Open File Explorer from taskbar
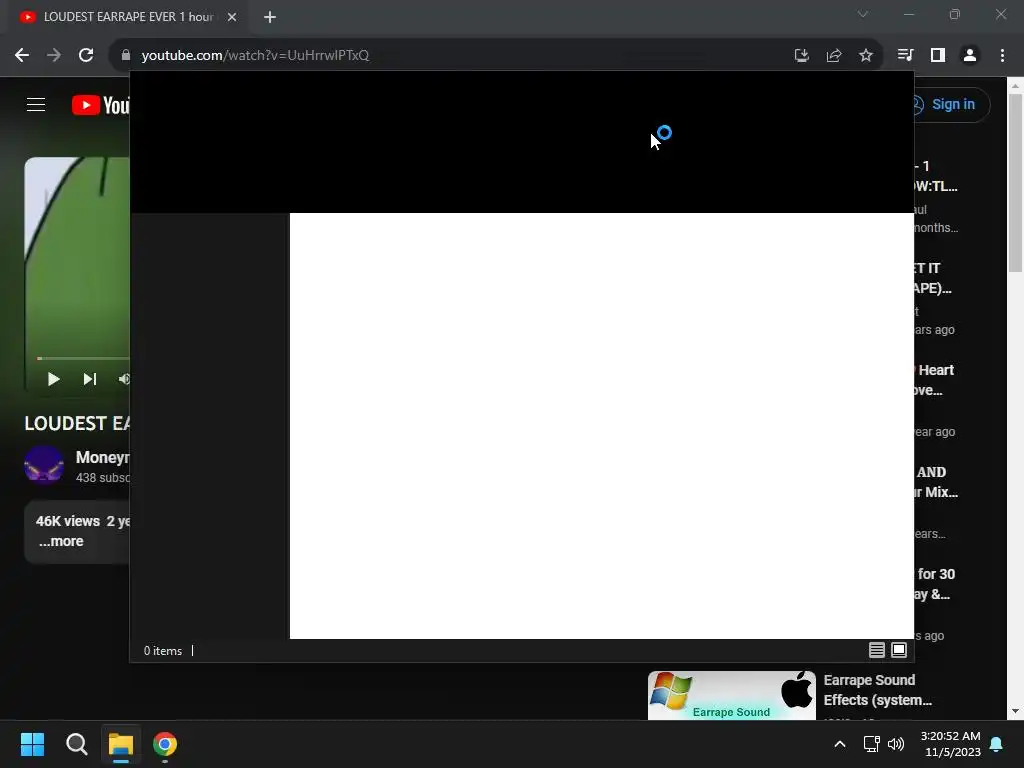The width and height of the screenshot is (1024, 768). coord(121,744)
